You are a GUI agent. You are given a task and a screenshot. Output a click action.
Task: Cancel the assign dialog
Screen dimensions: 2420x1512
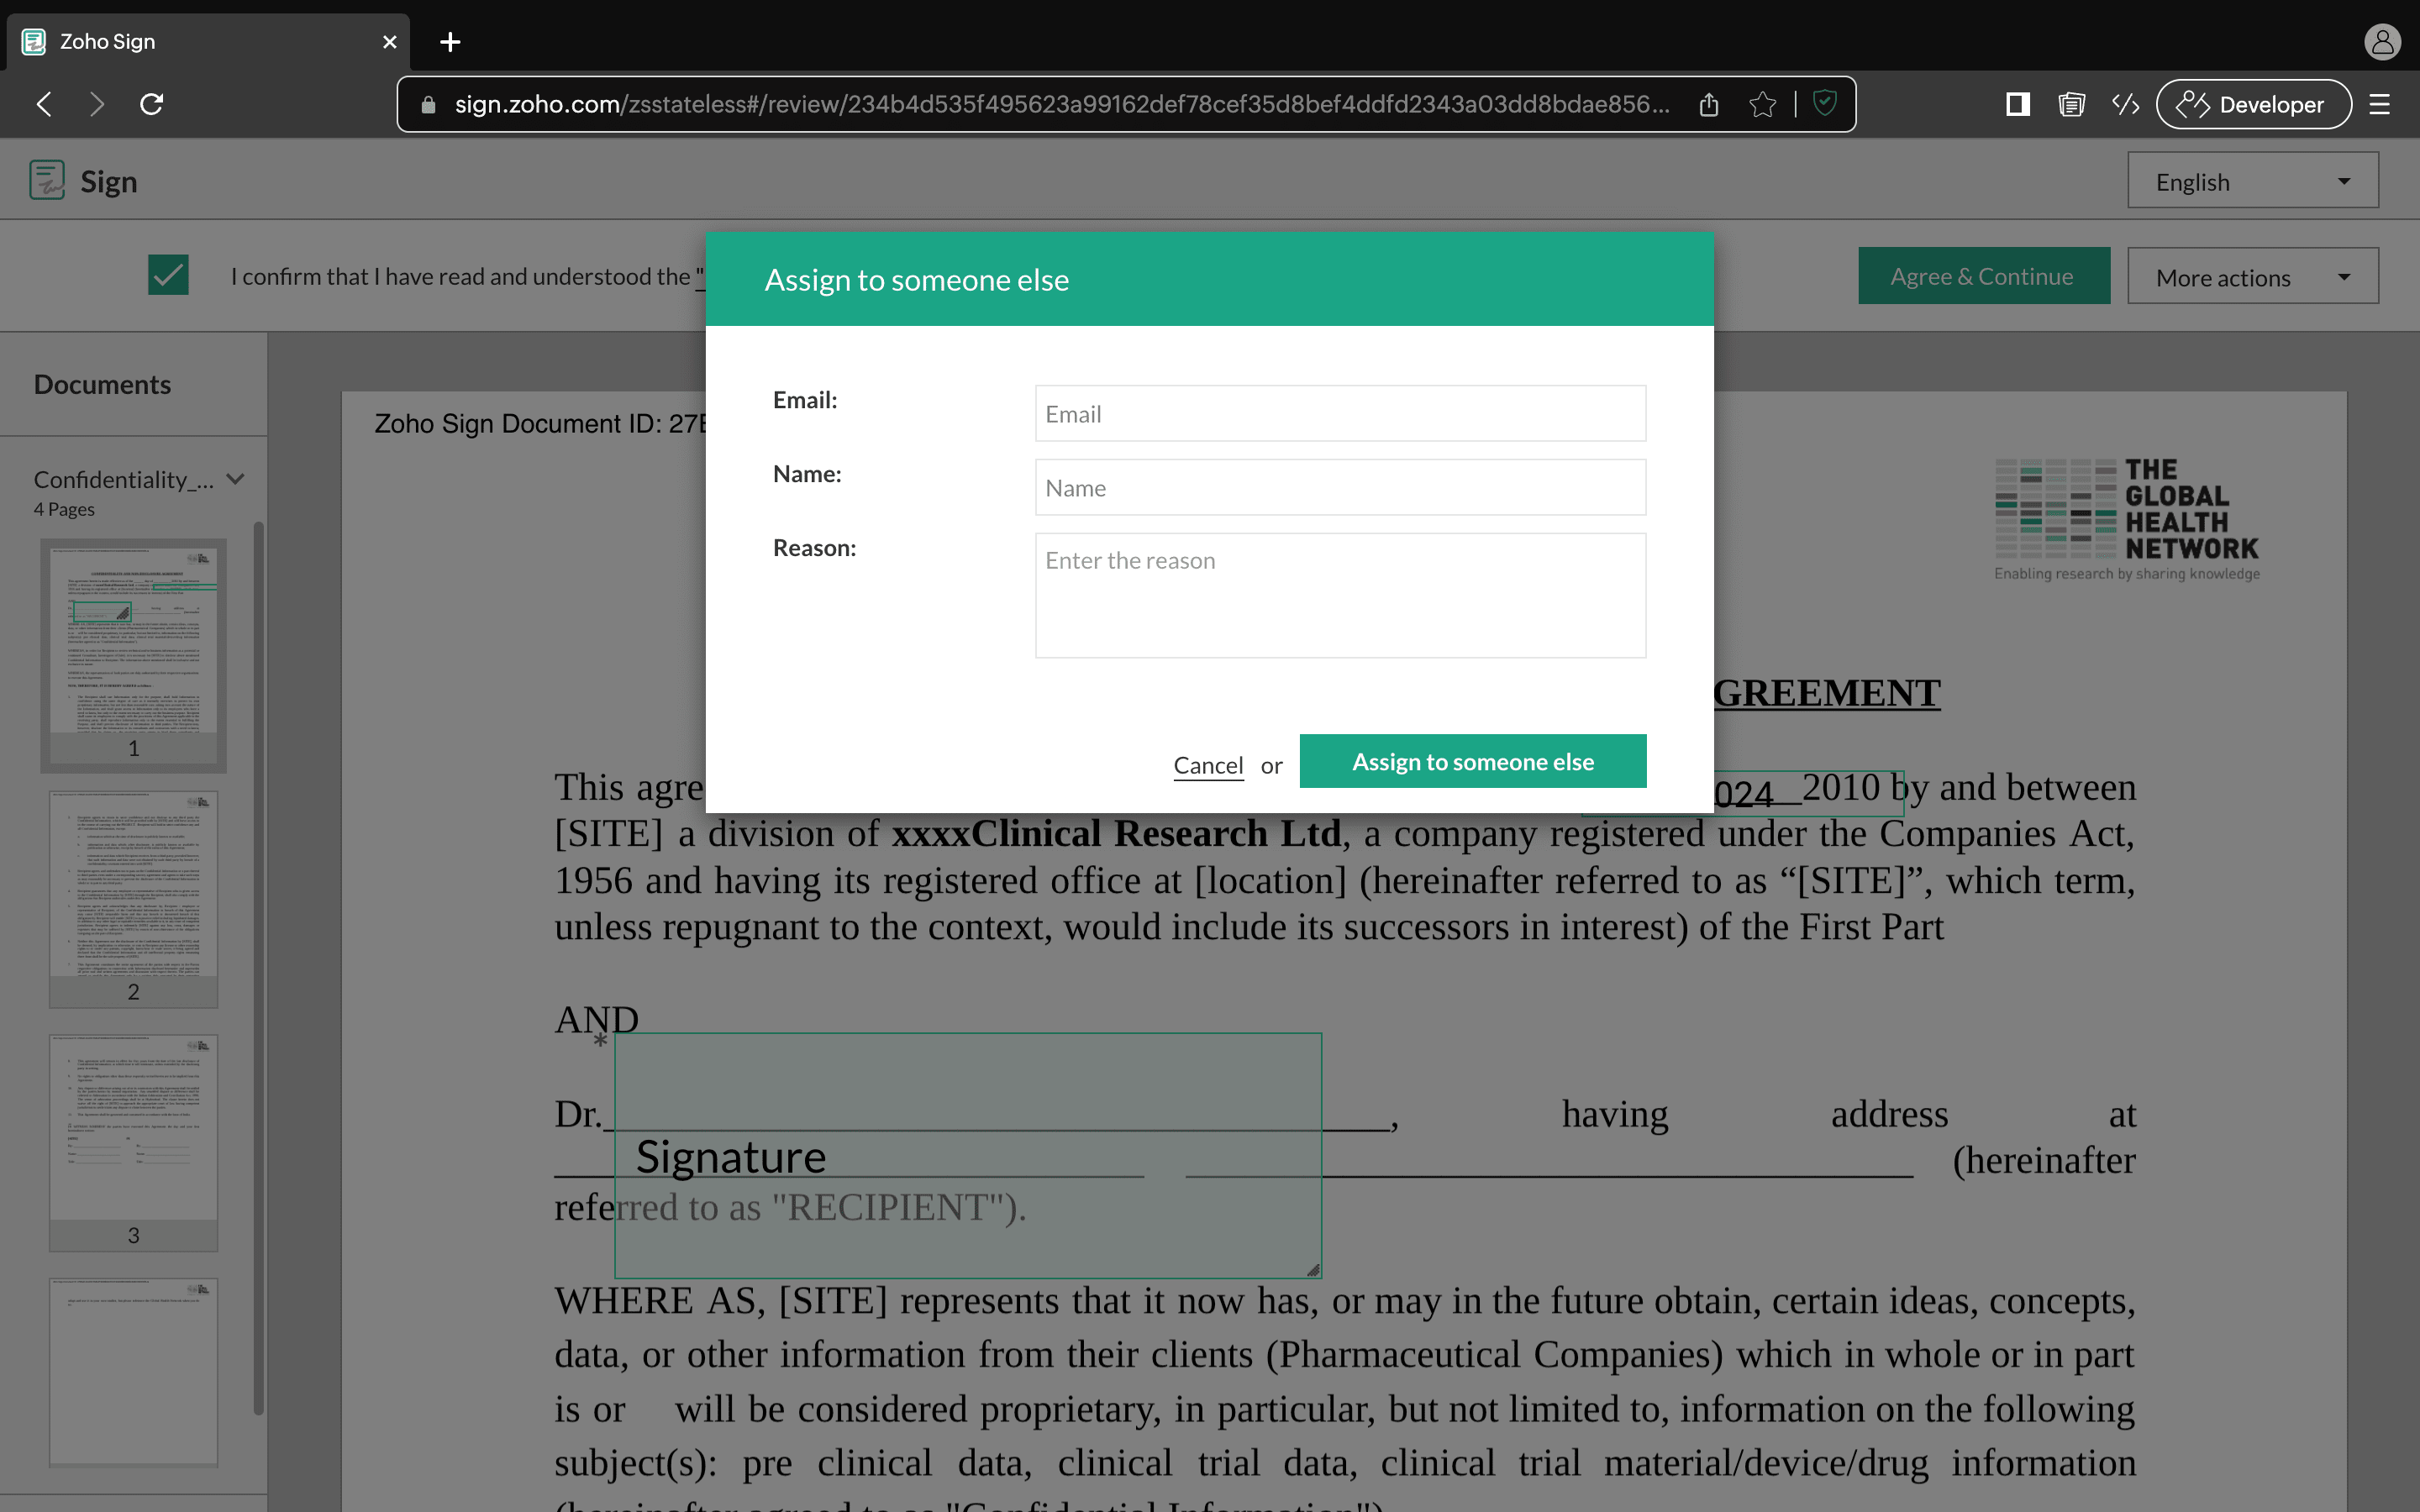click(1207, 764)
